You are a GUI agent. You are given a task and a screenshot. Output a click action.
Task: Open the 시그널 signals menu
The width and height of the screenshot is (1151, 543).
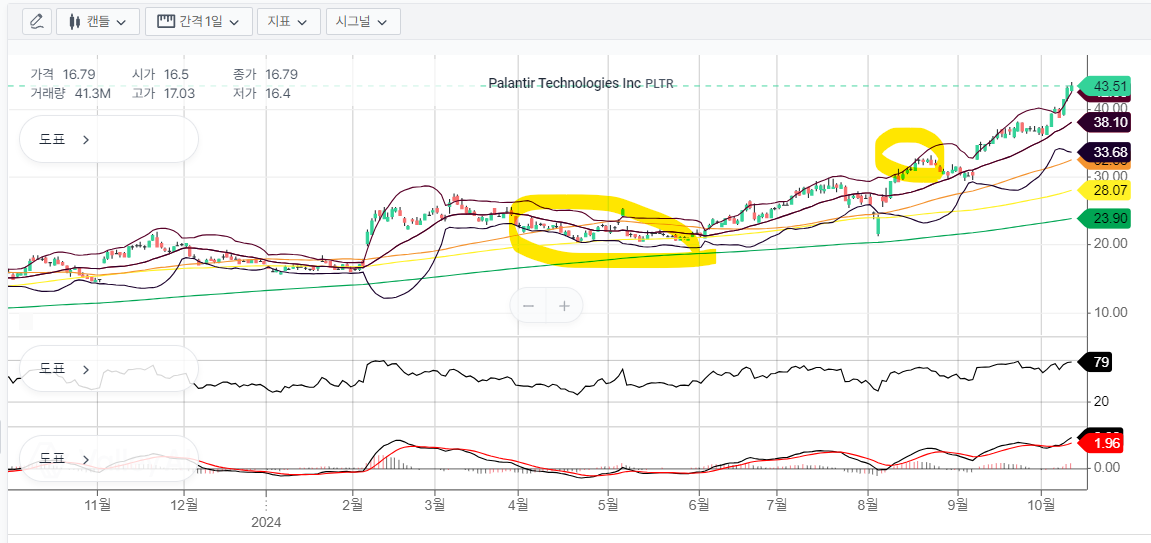pos(360,21)
